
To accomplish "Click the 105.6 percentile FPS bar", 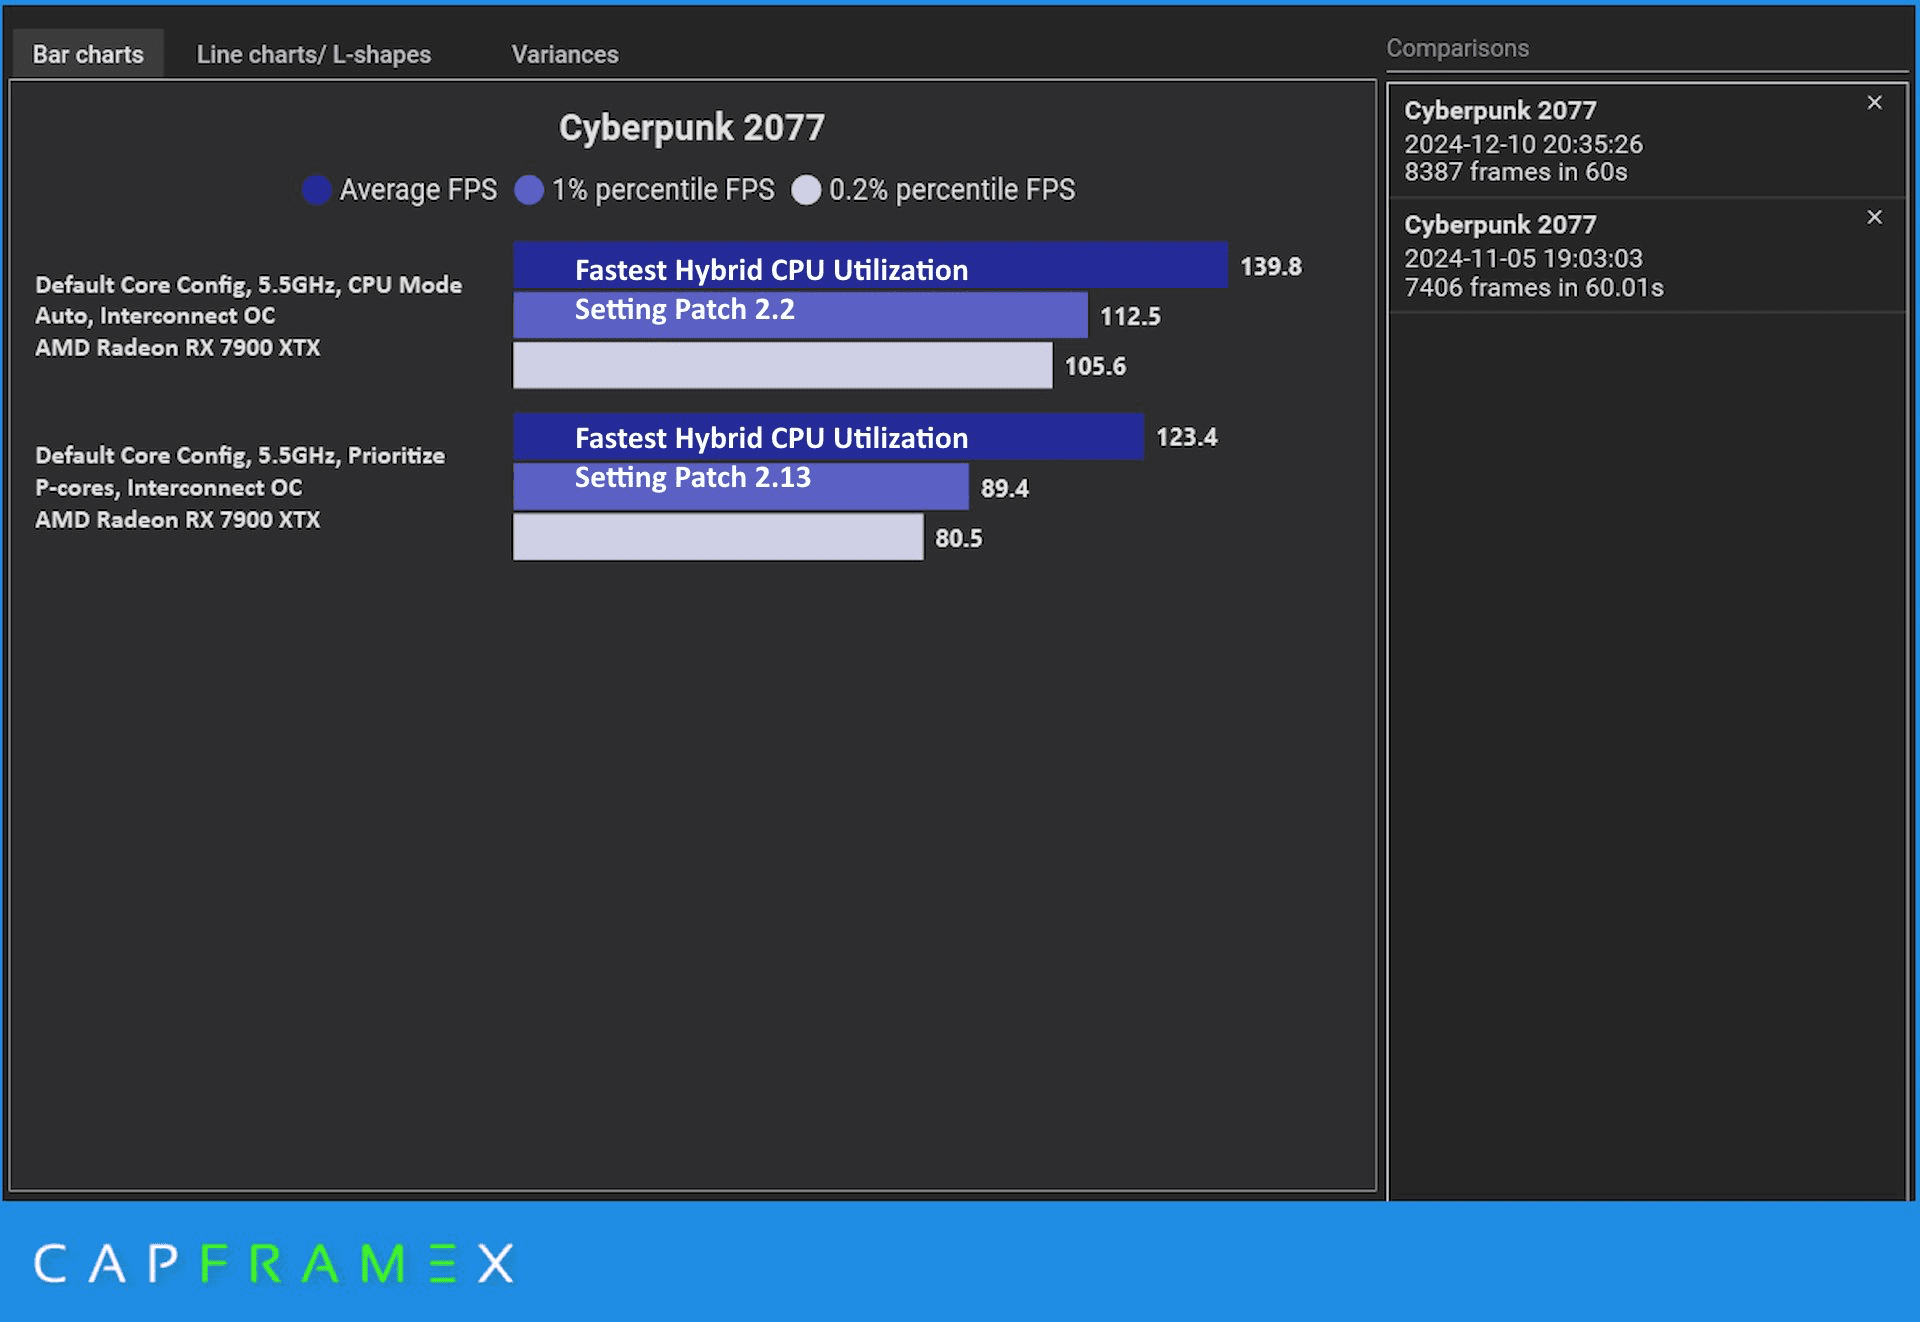I will 782,365.
